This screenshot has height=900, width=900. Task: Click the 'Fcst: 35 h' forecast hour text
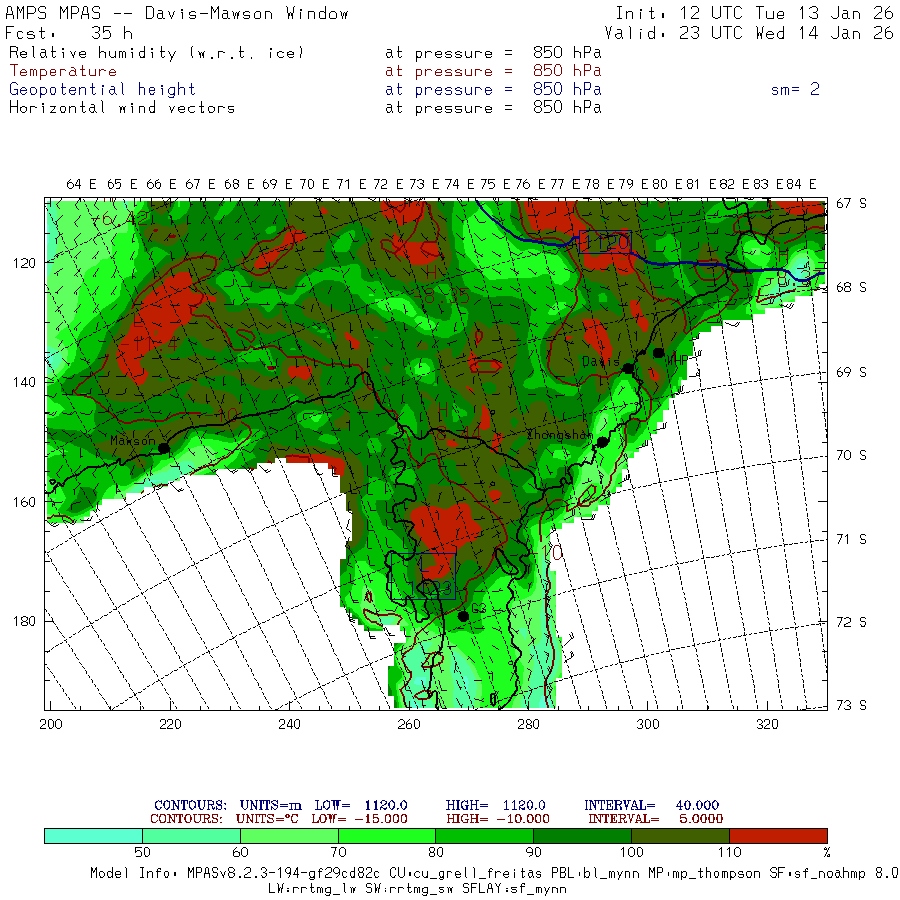click(69, 33)
